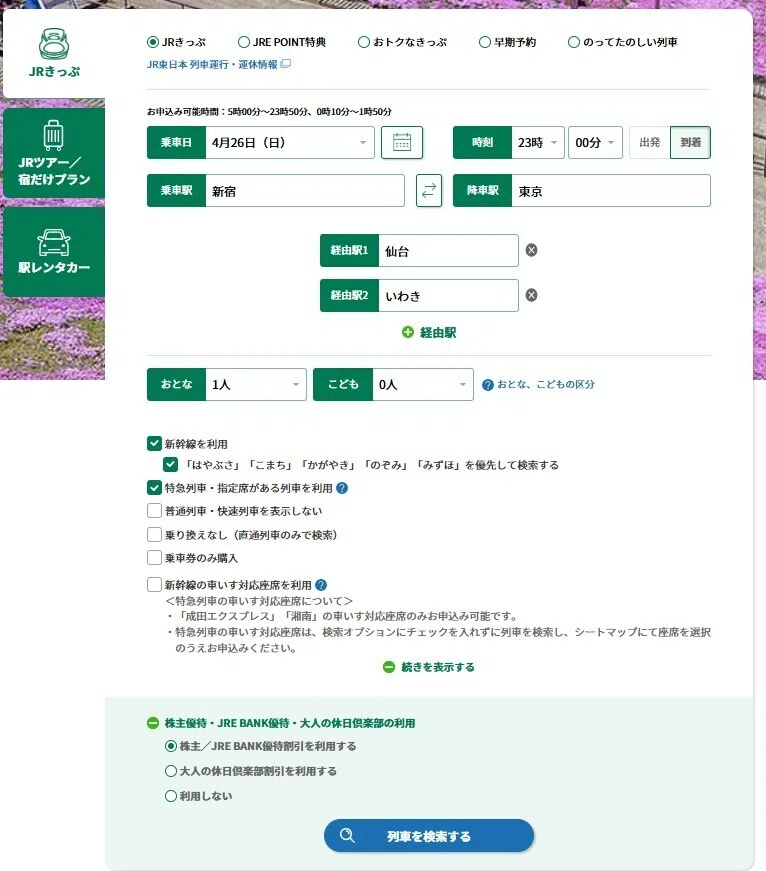The image size is (766, 871).
Task: Collapse options via 続きを表示する minus icon
Action: 389,667
